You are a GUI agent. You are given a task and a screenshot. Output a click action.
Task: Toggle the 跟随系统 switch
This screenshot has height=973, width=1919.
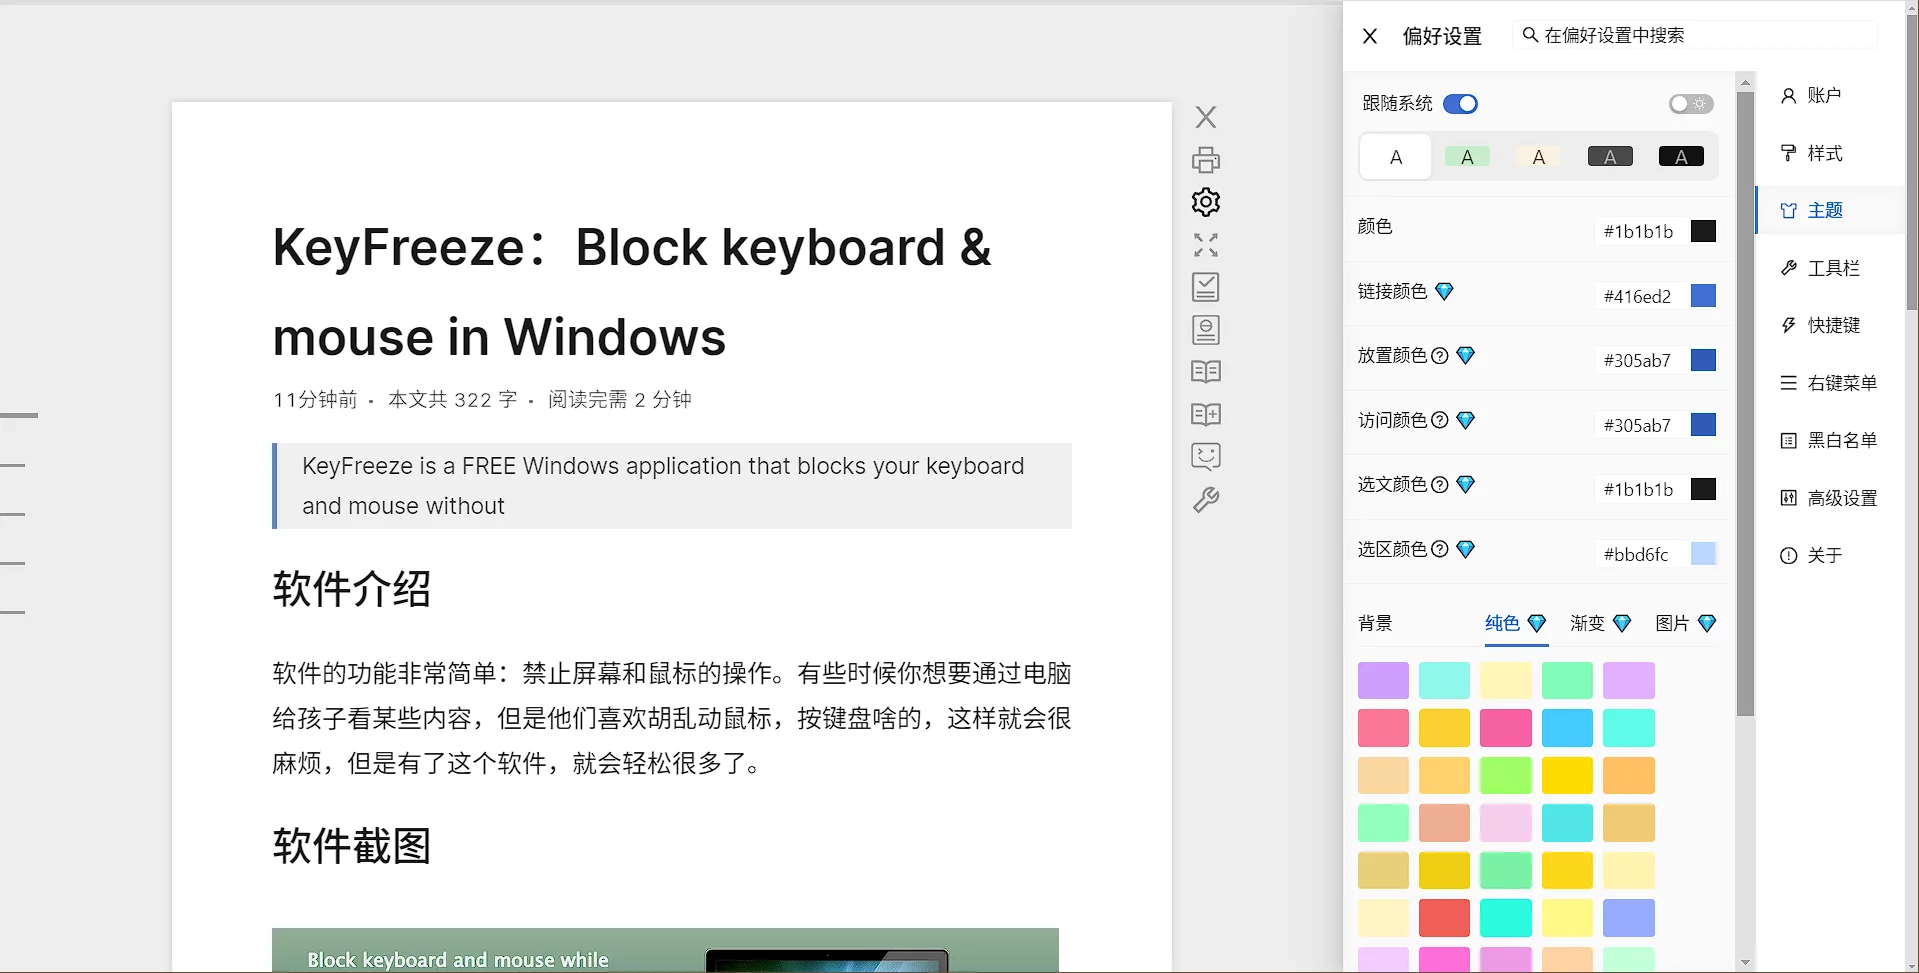coord(1460,104)
